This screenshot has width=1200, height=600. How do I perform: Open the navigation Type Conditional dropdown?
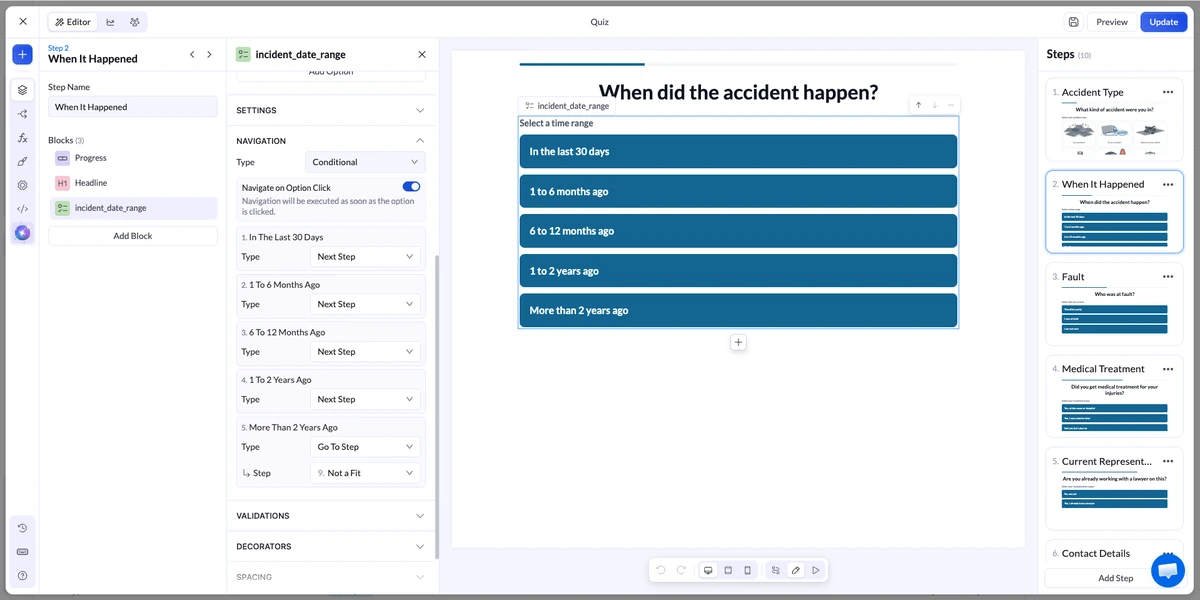pos(365,162)
